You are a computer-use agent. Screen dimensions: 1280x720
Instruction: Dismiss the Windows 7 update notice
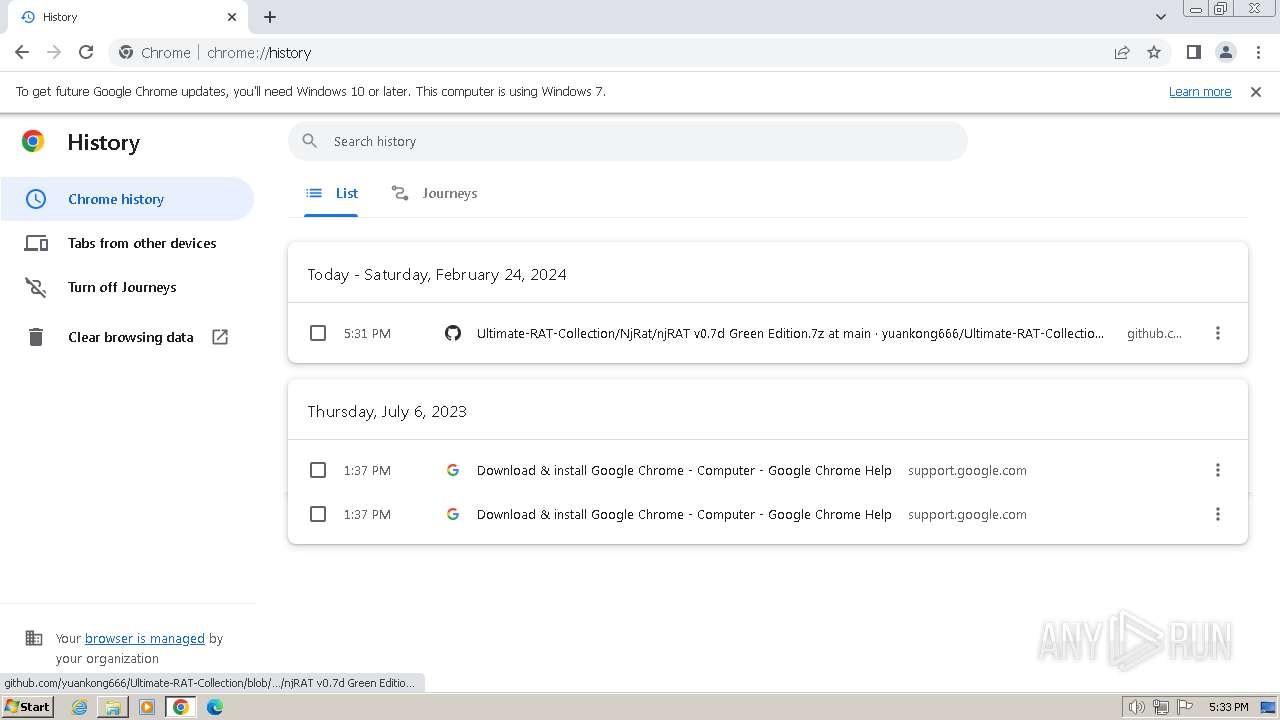(1256, 92)
